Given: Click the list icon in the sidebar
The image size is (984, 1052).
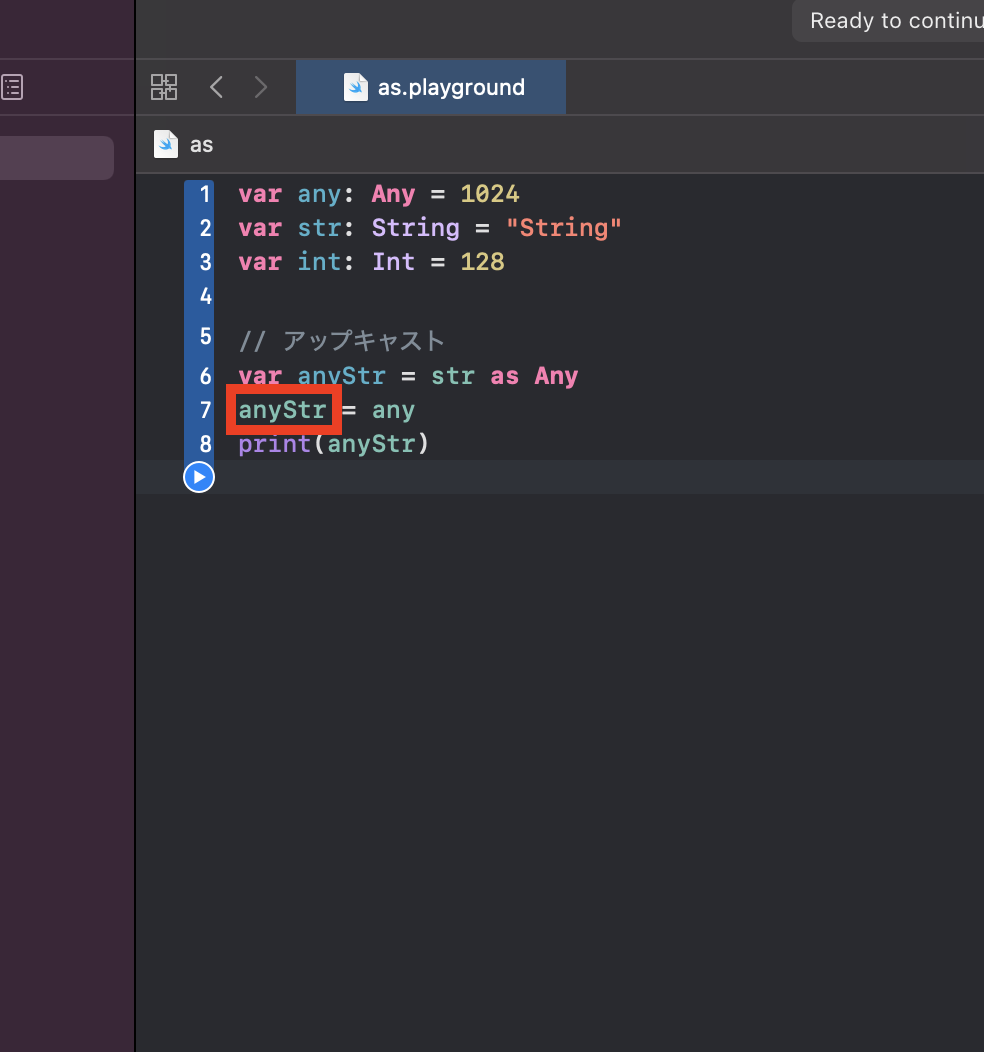Looking at the screenshot, I should pos(12,87).
